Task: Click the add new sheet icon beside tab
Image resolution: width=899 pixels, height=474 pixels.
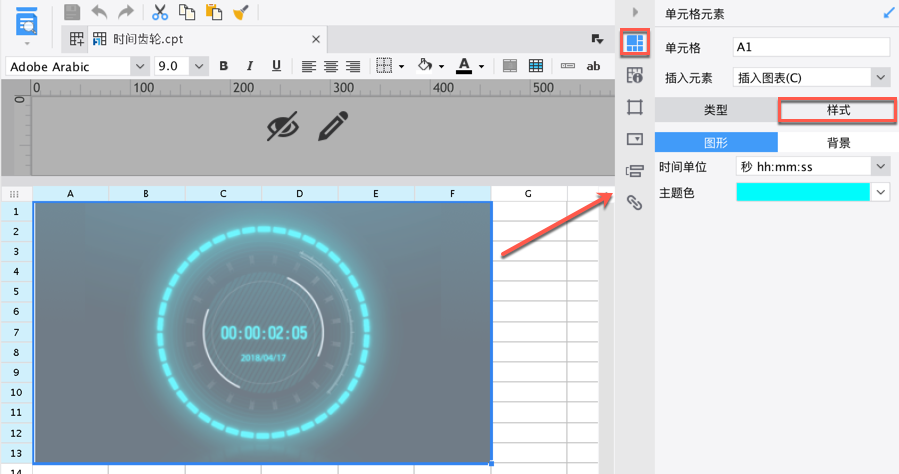Action: pyautogui.click(x=76, y=39)
